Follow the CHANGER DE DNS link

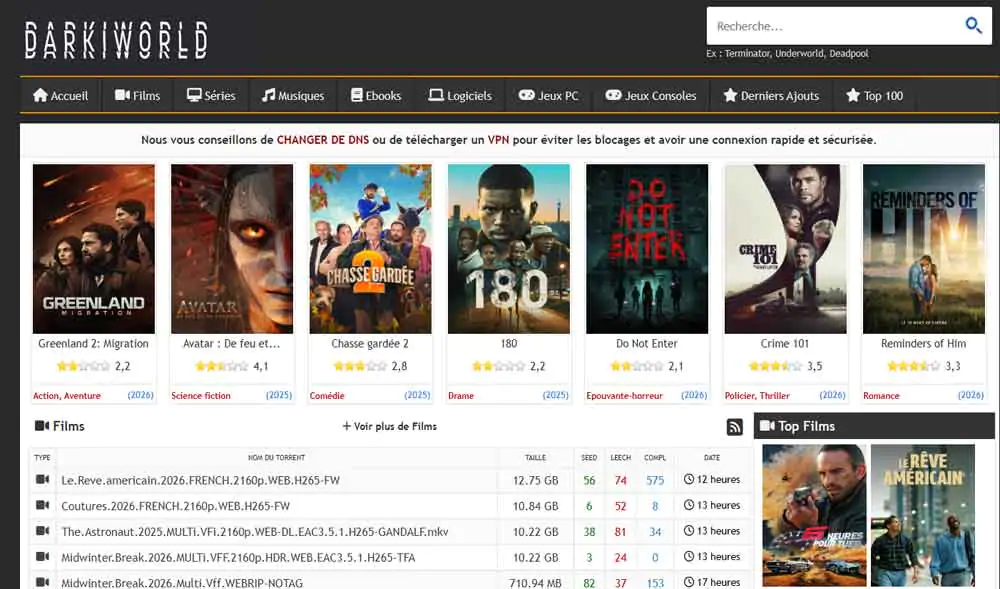click(323, 140)
